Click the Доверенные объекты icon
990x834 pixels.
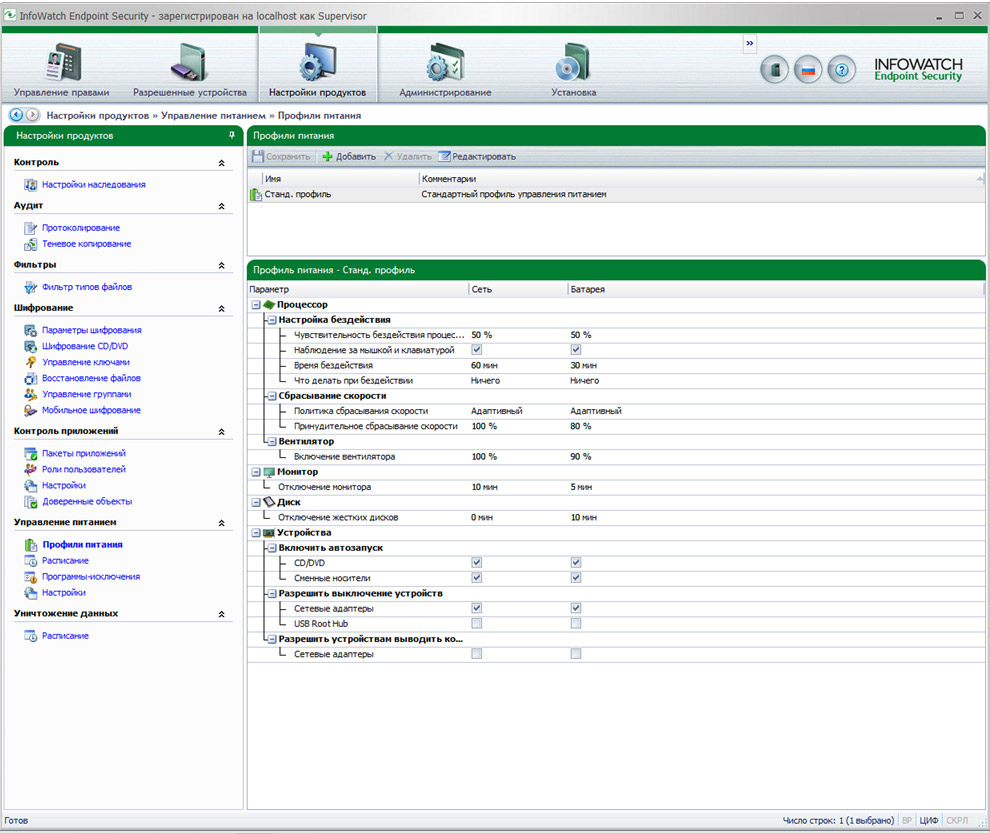click(x=30, y=501)
